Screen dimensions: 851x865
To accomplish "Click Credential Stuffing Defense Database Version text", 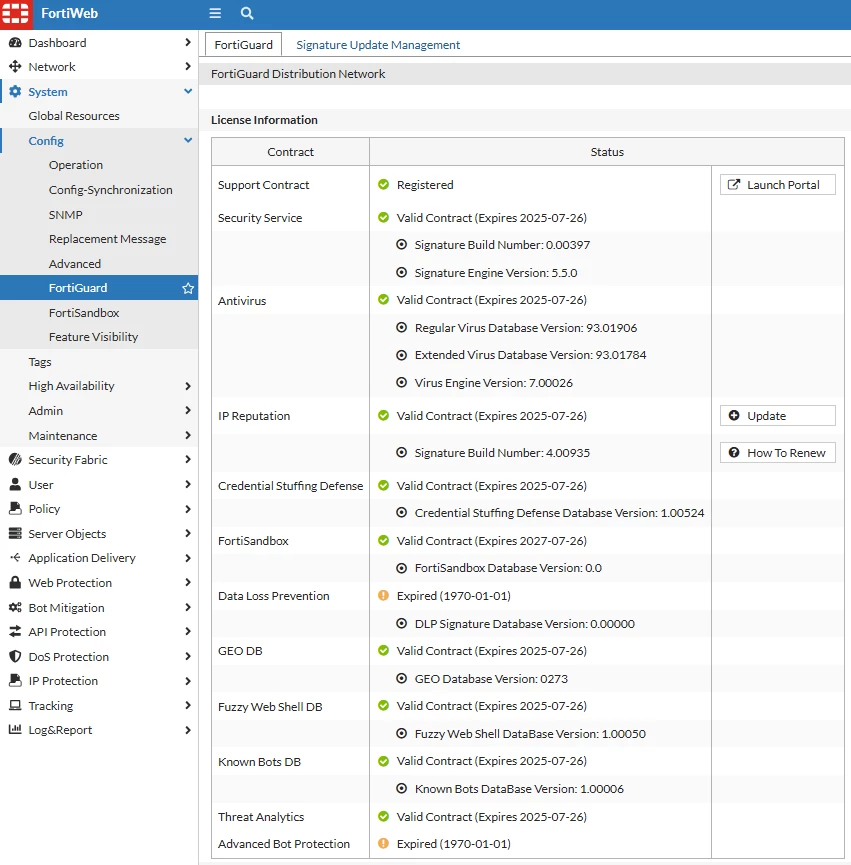I will coord(559,512).
